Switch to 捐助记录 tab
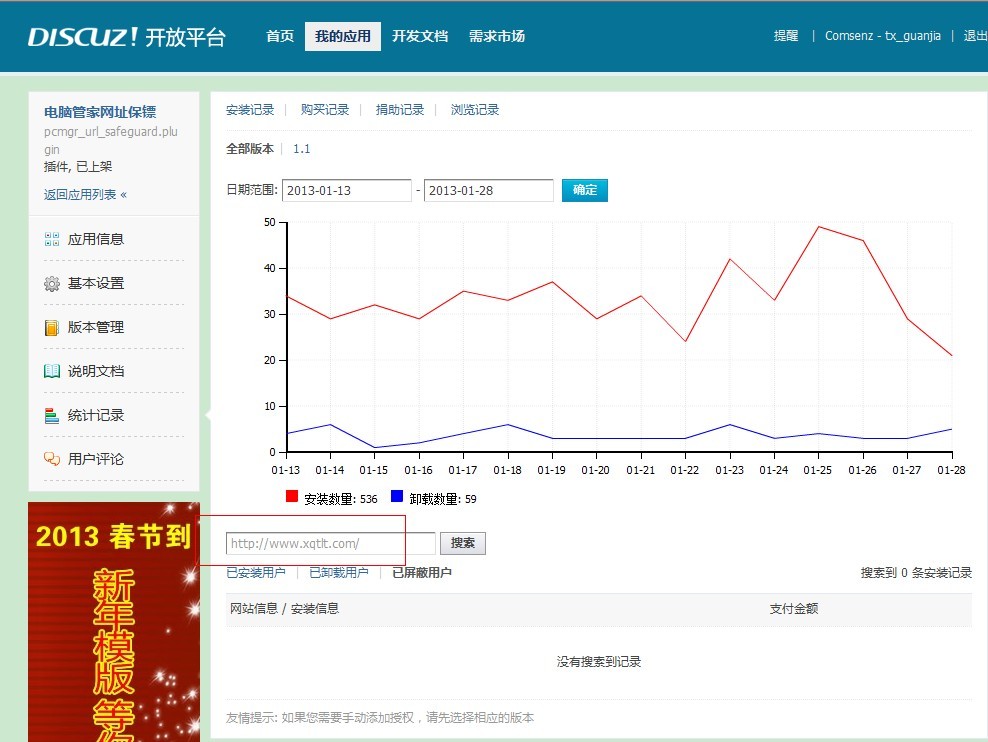The width and height of the screenshot is (988, 742). (400, 110)
